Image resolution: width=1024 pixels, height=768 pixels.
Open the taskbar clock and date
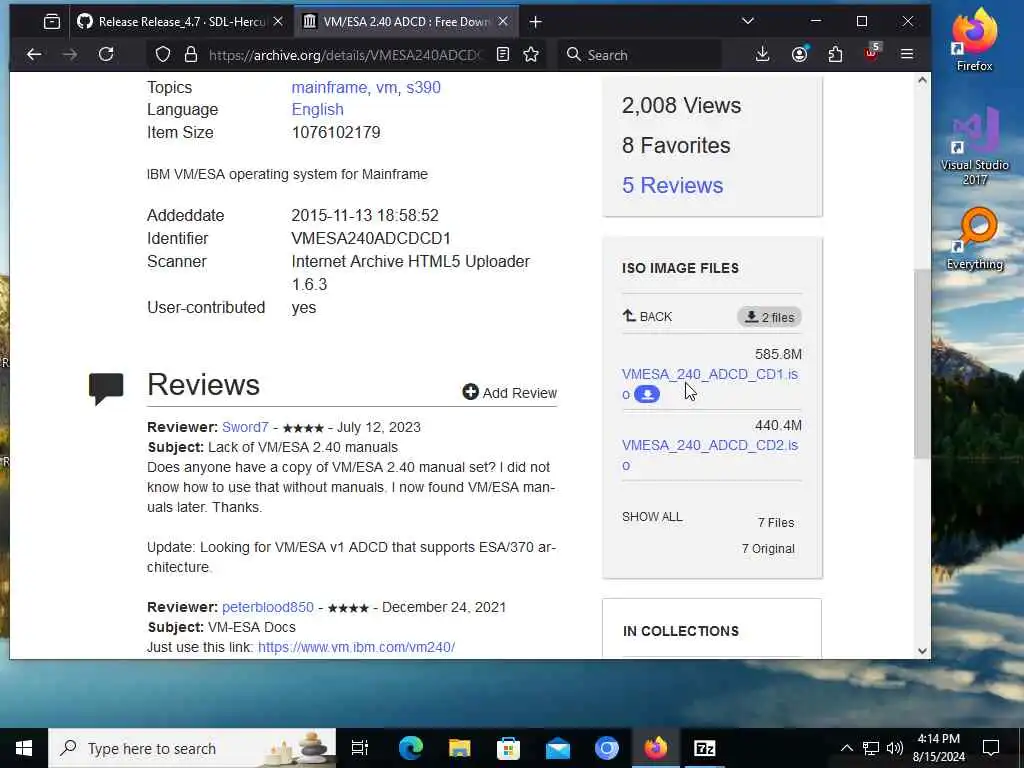coord(938,748)
